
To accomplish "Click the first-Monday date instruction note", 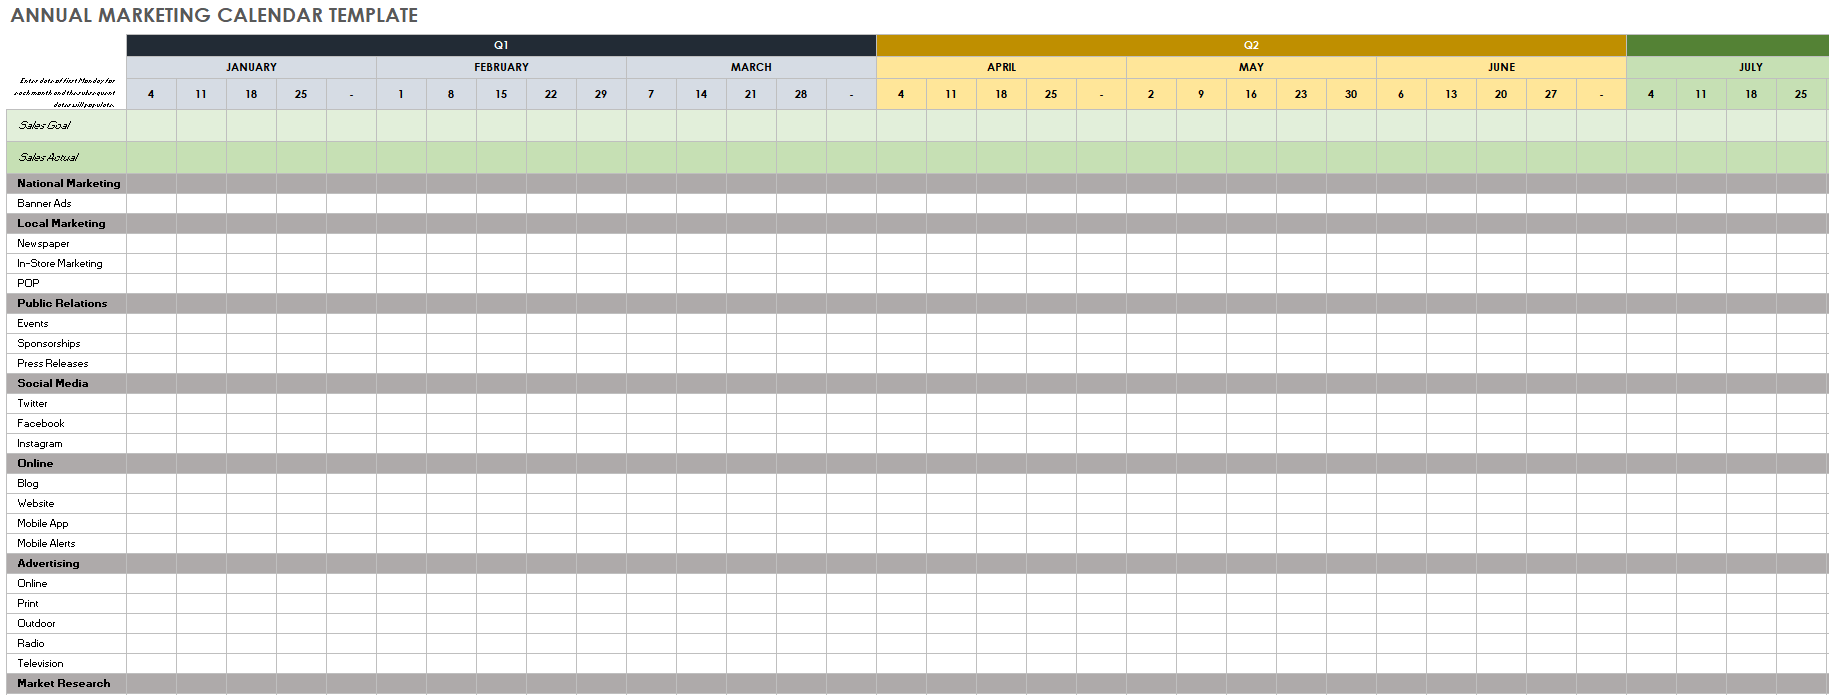I will 66,92.
